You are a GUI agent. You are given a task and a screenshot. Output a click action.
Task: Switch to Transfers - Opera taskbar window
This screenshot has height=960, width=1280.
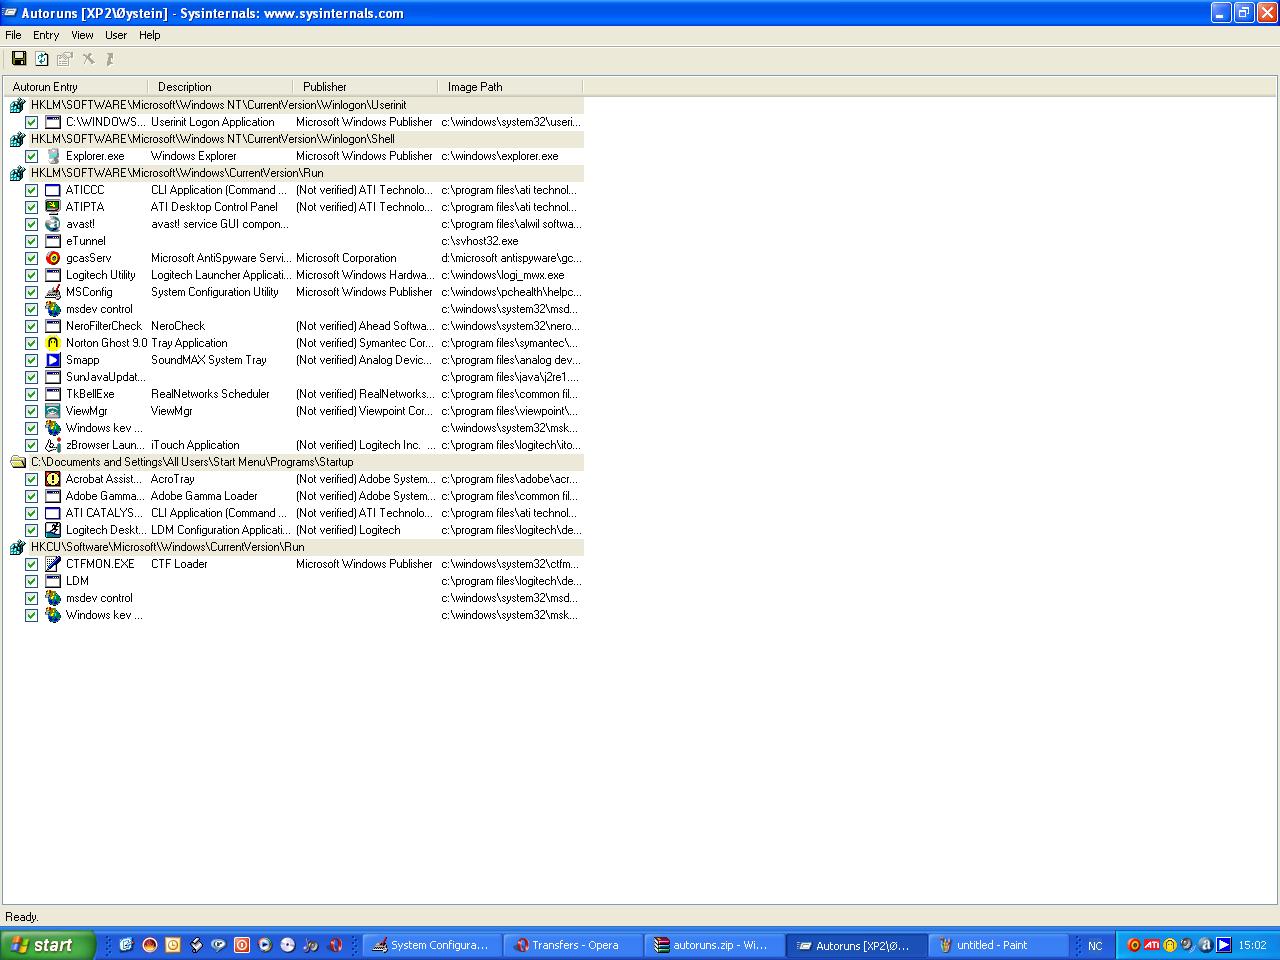click(x=573, y=945)
